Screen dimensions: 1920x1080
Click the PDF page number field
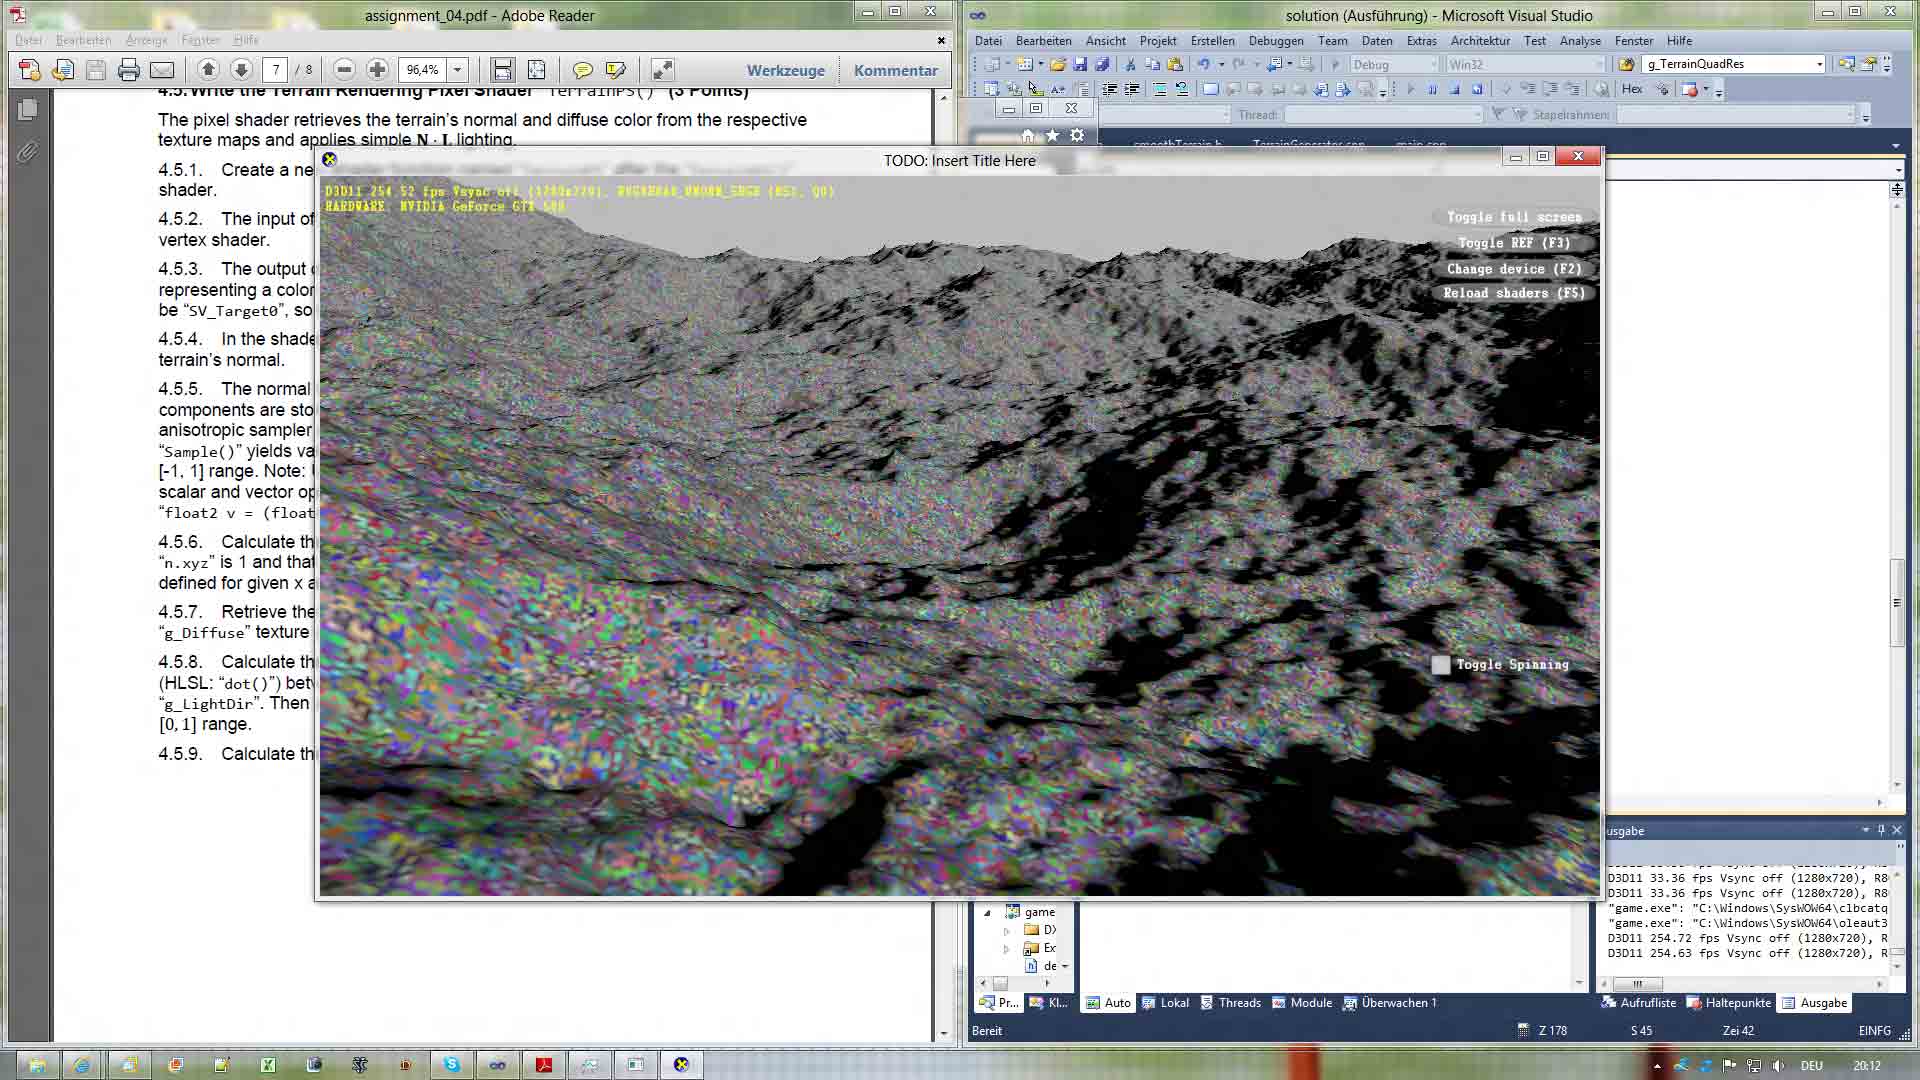pos(276,70)
